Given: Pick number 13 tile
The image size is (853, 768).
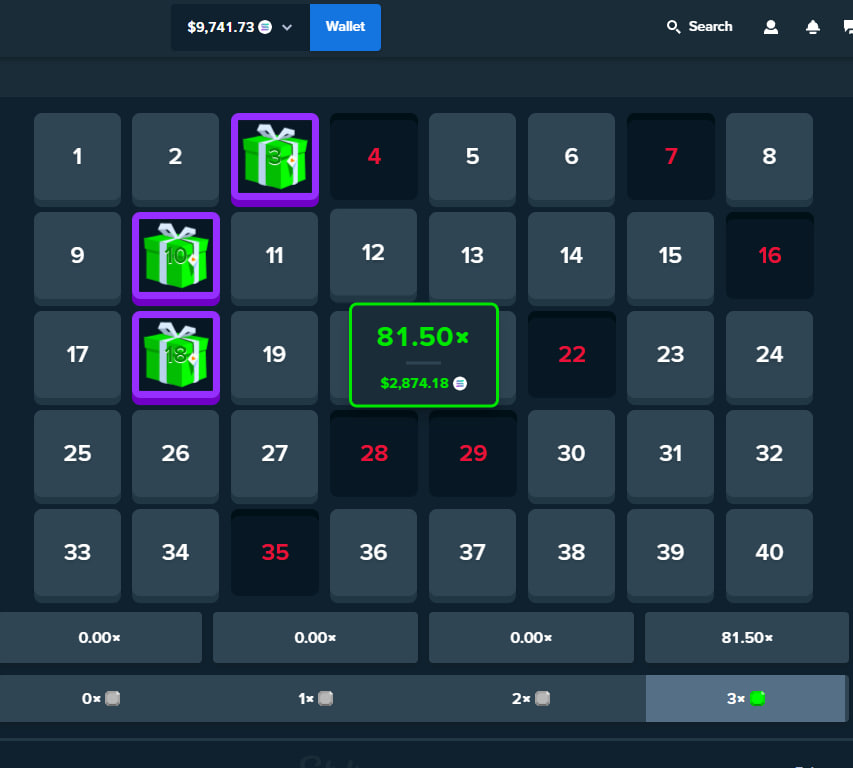Looking at the screenshot, I should click(472, 256).
